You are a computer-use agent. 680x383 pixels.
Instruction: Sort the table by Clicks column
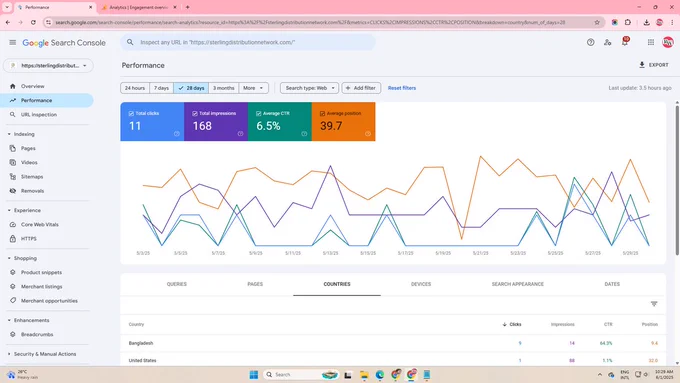coord(512,324)
